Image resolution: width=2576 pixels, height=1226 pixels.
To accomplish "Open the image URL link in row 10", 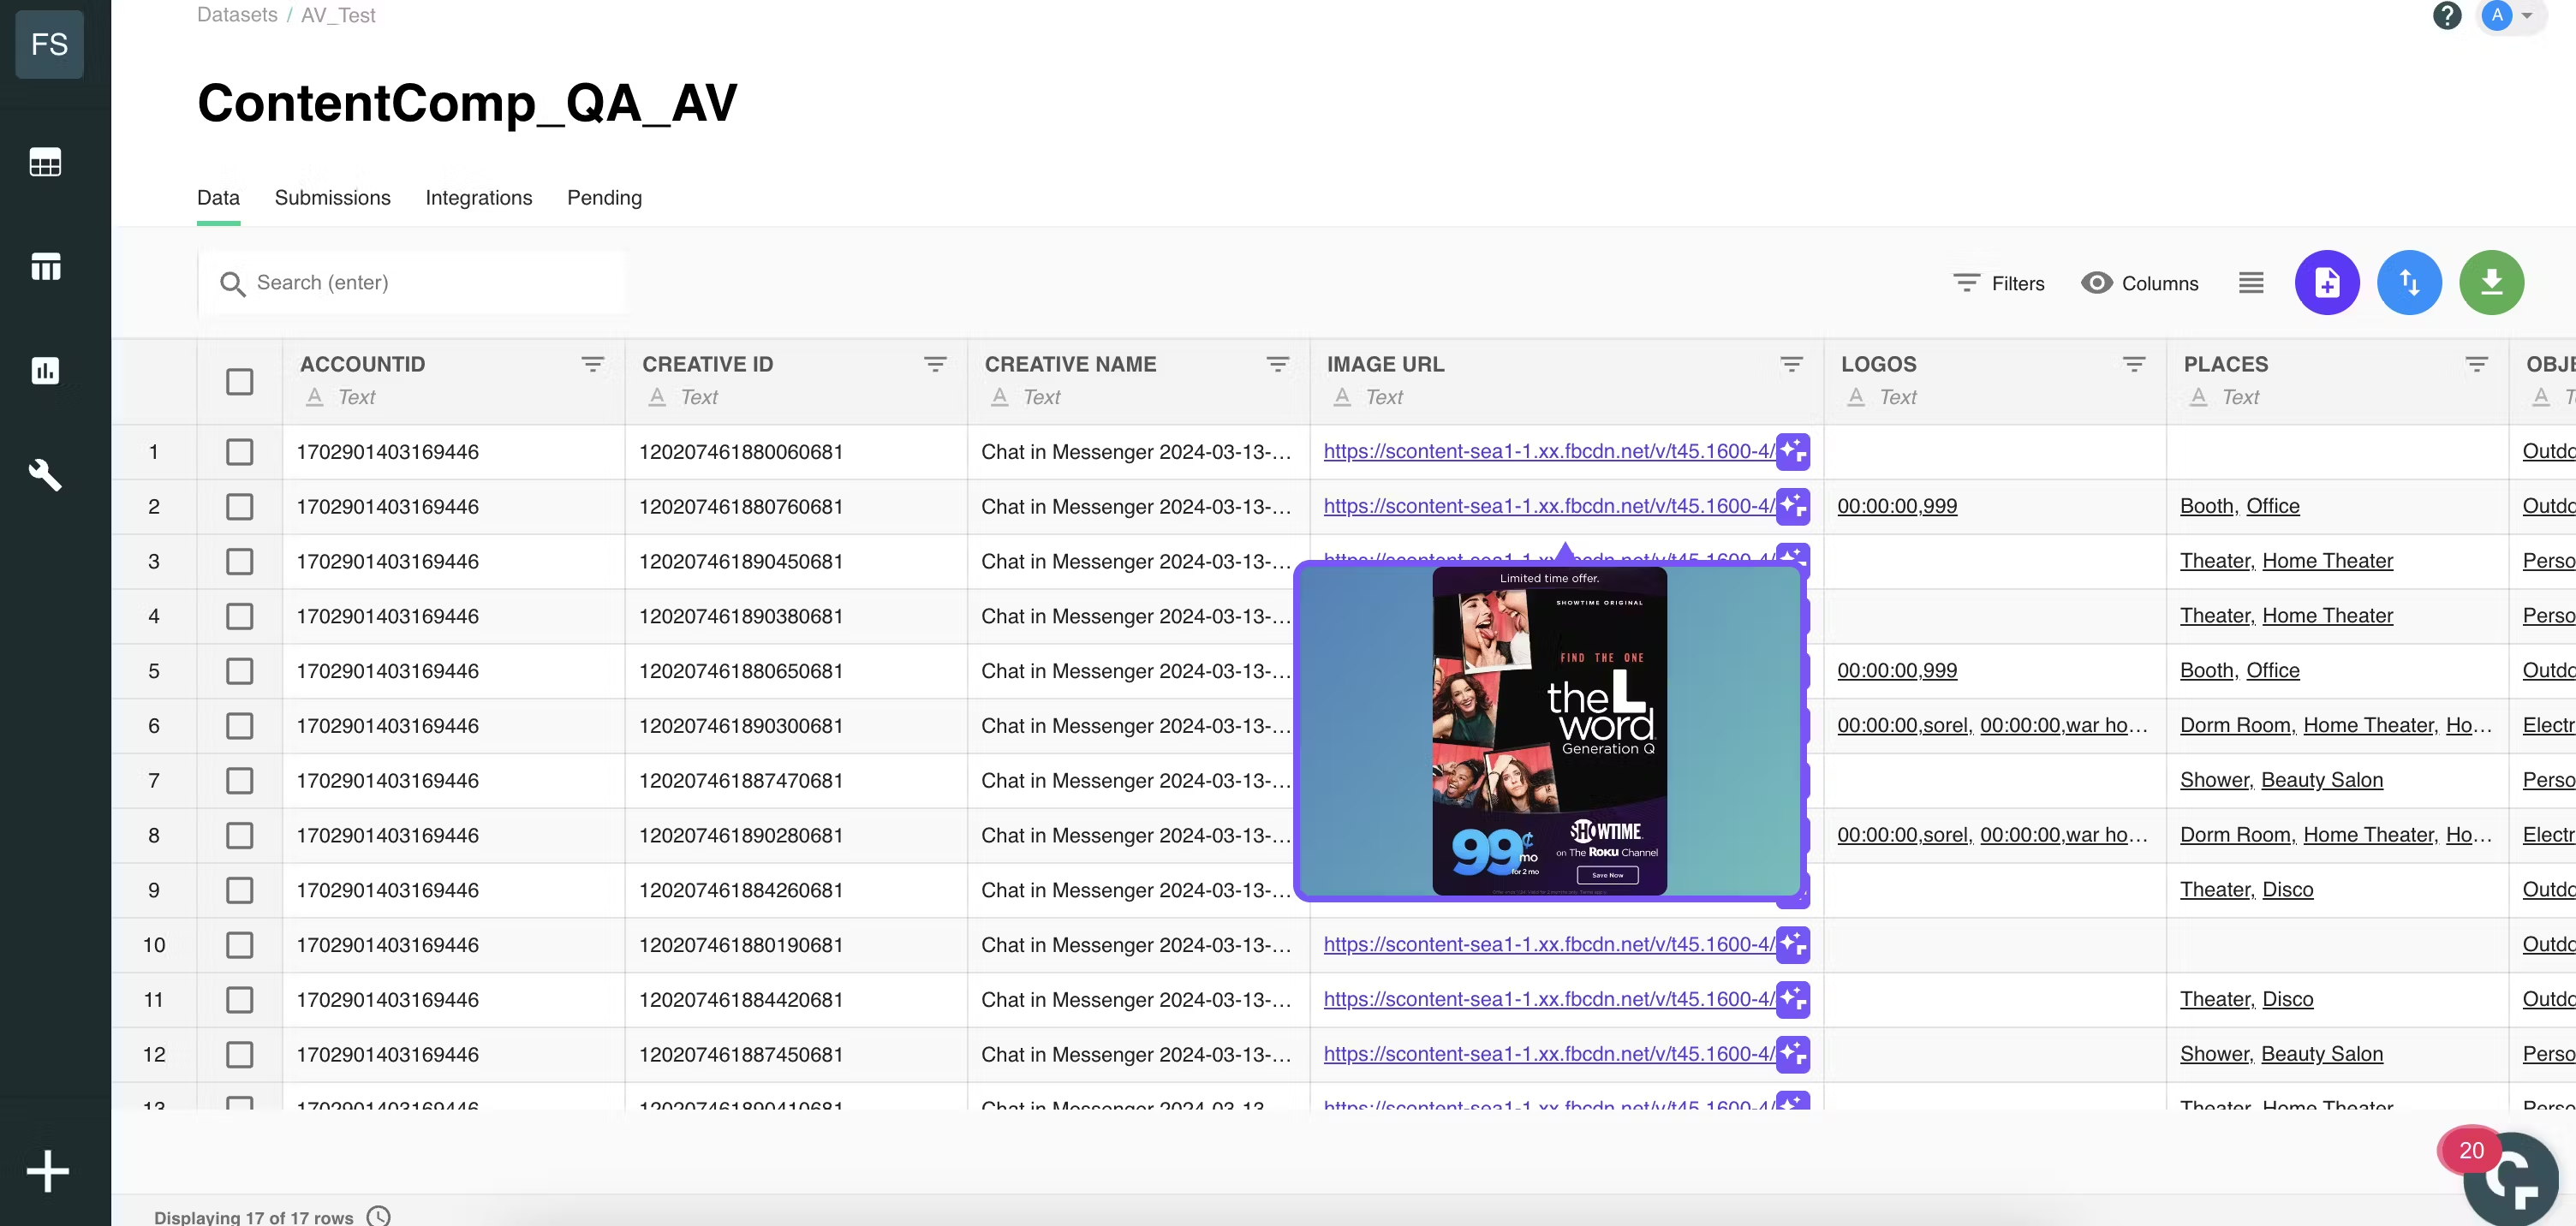I will tap(1549, 944).
